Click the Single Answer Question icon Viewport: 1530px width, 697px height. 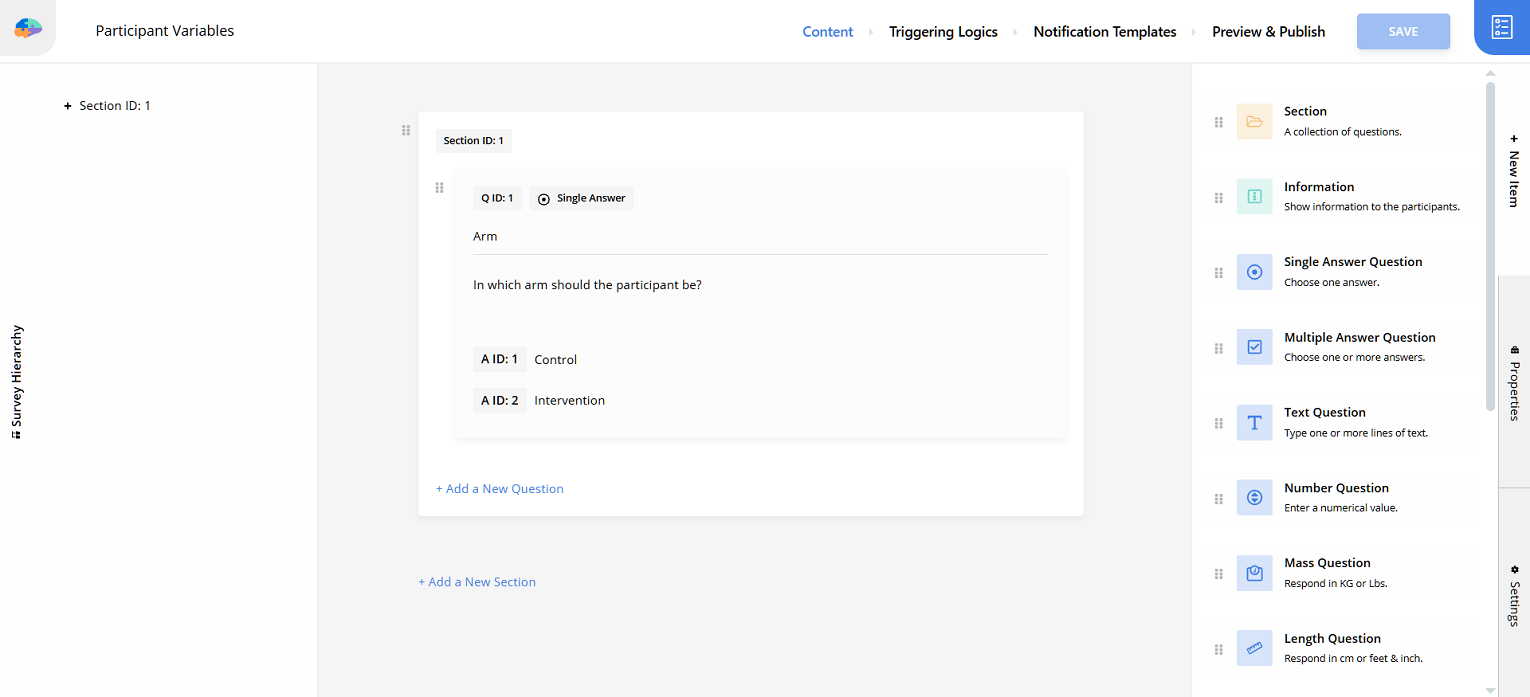[1254, 272]
